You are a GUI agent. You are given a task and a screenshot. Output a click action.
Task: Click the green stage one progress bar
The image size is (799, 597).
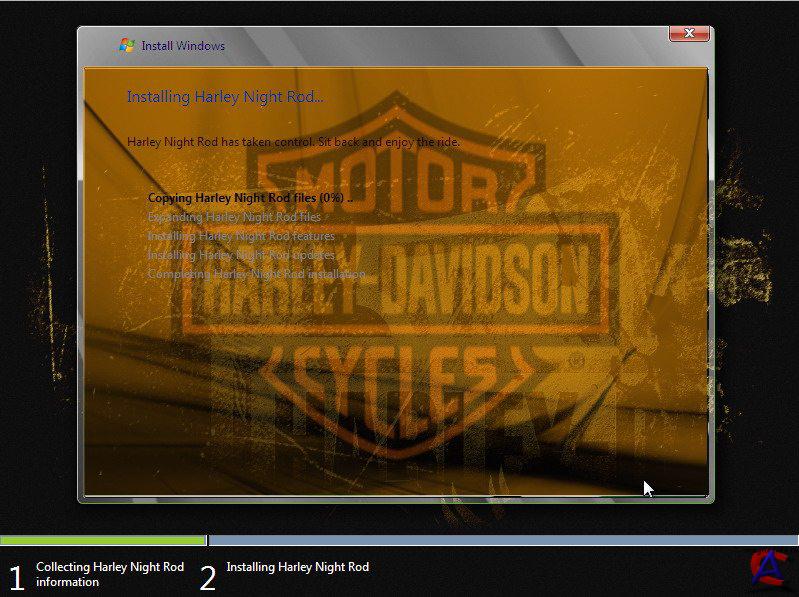103,540
